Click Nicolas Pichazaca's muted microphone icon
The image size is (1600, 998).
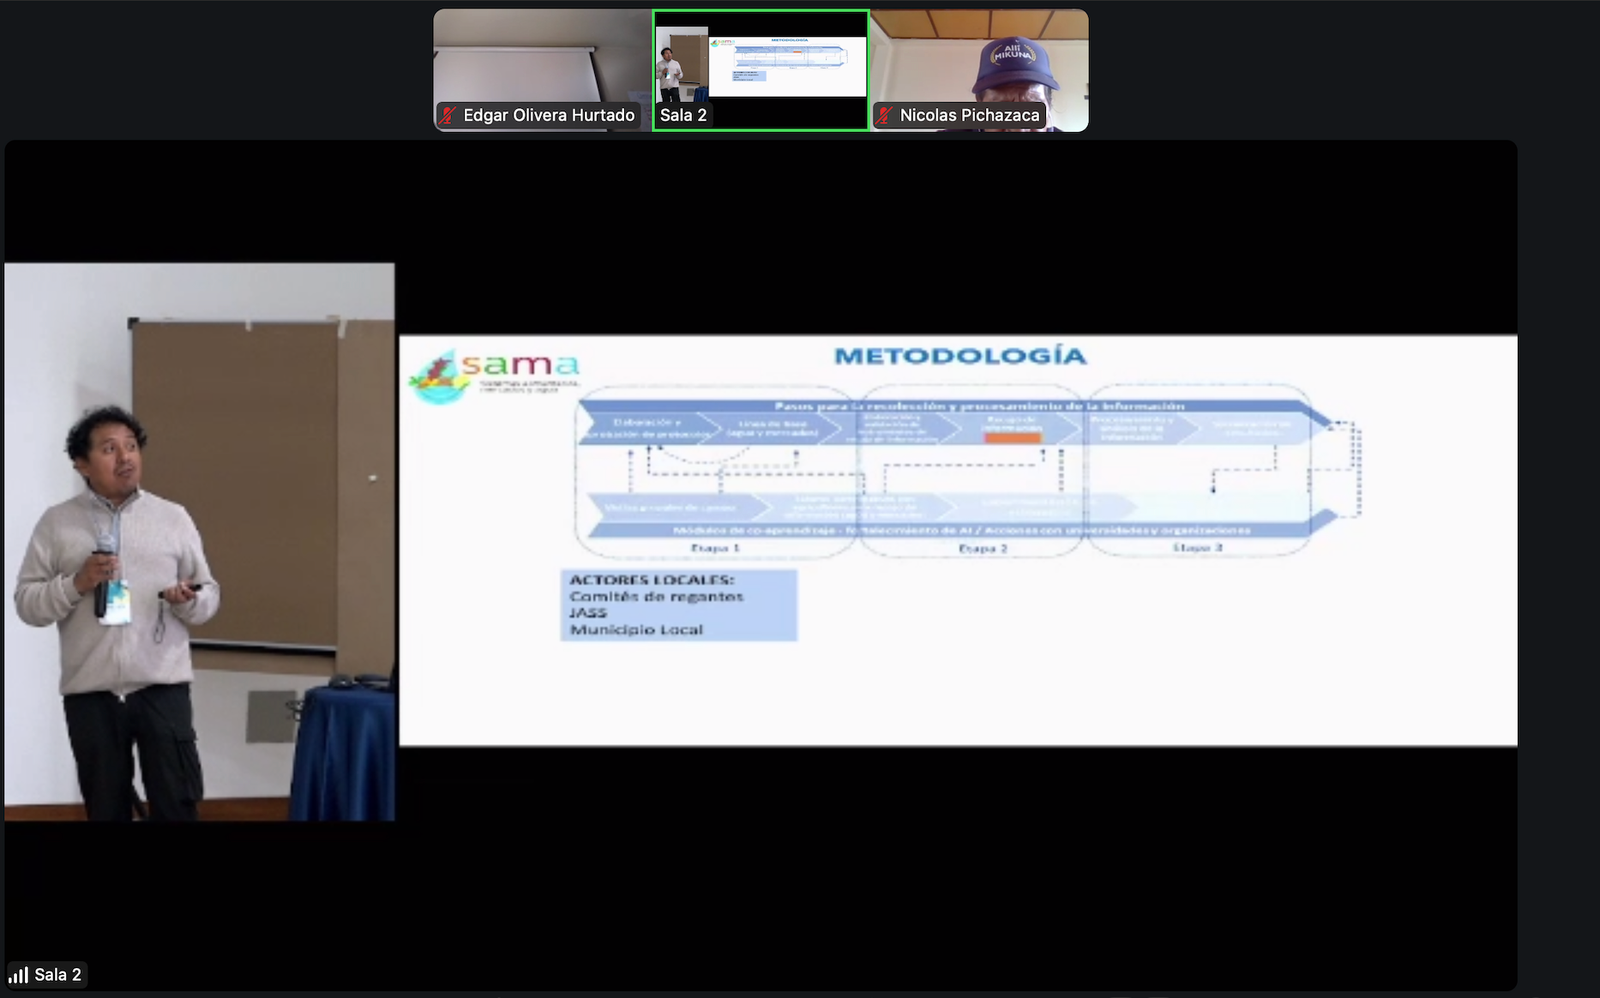point(884,116)
